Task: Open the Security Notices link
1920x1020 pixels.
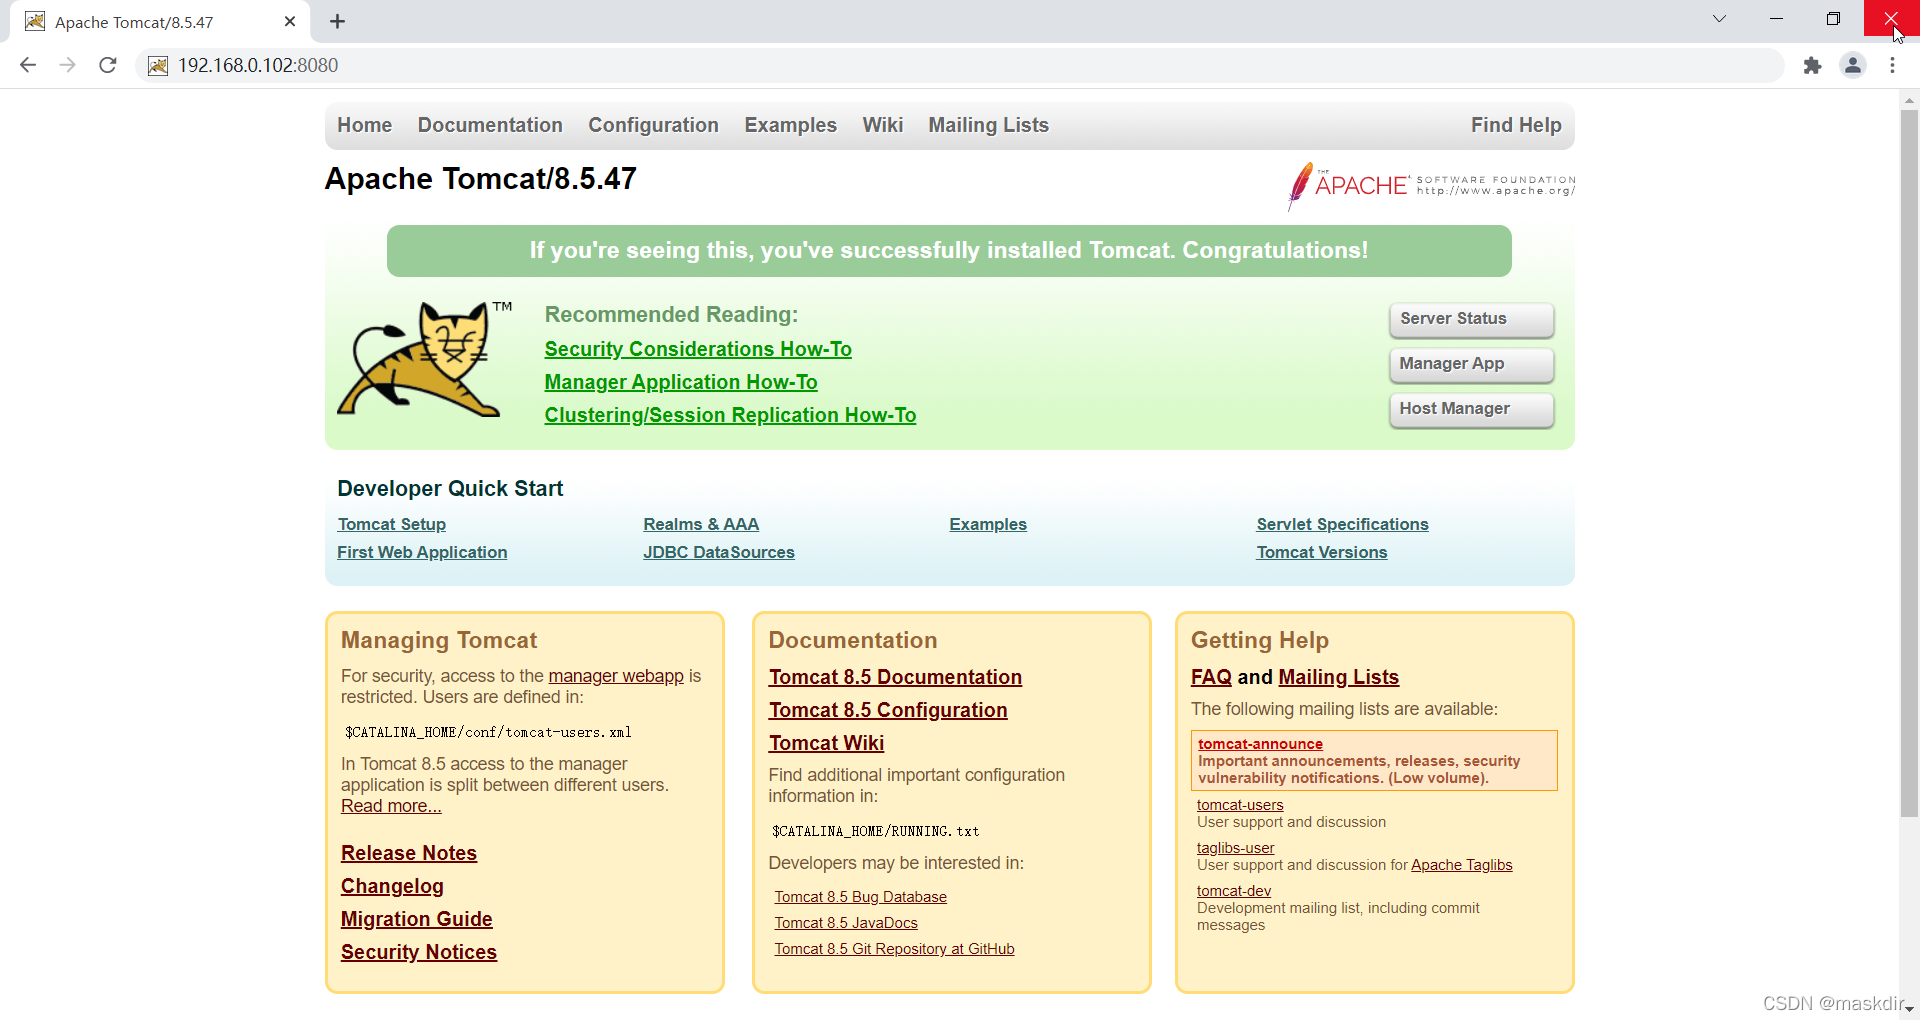Action: coord(419,952)
